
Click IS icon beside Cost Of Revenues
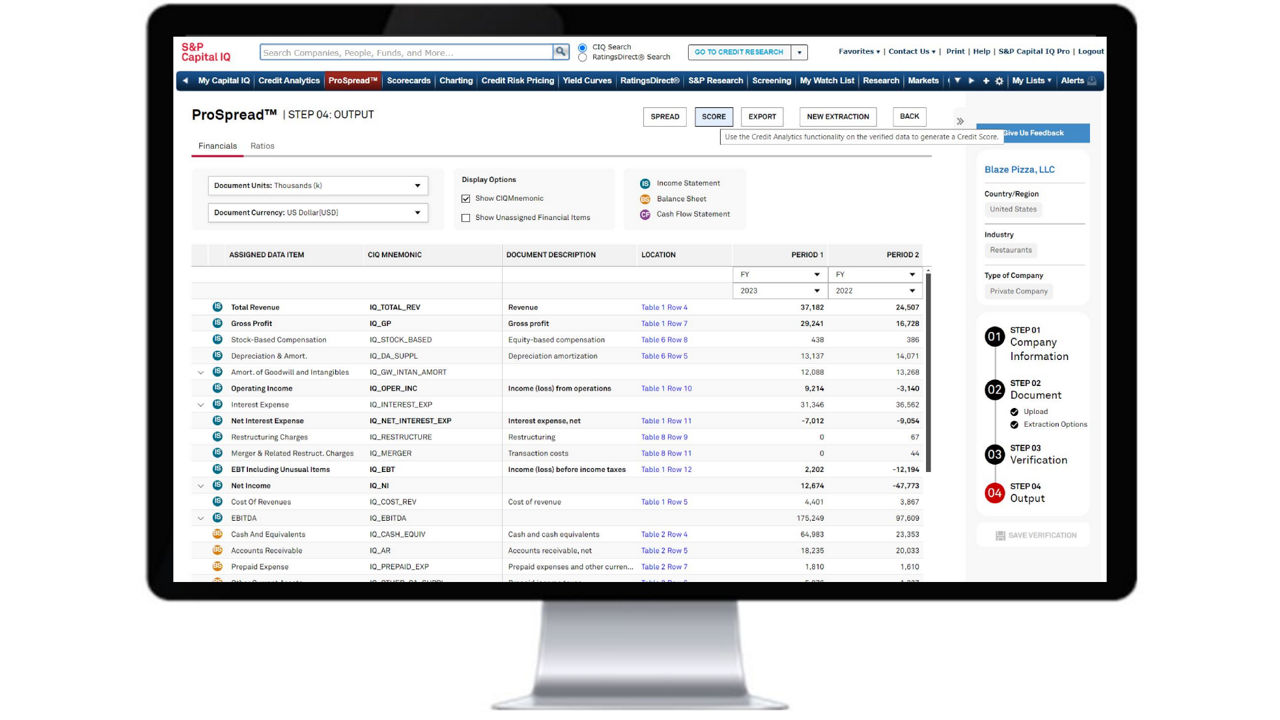click(x=217, y=501)
